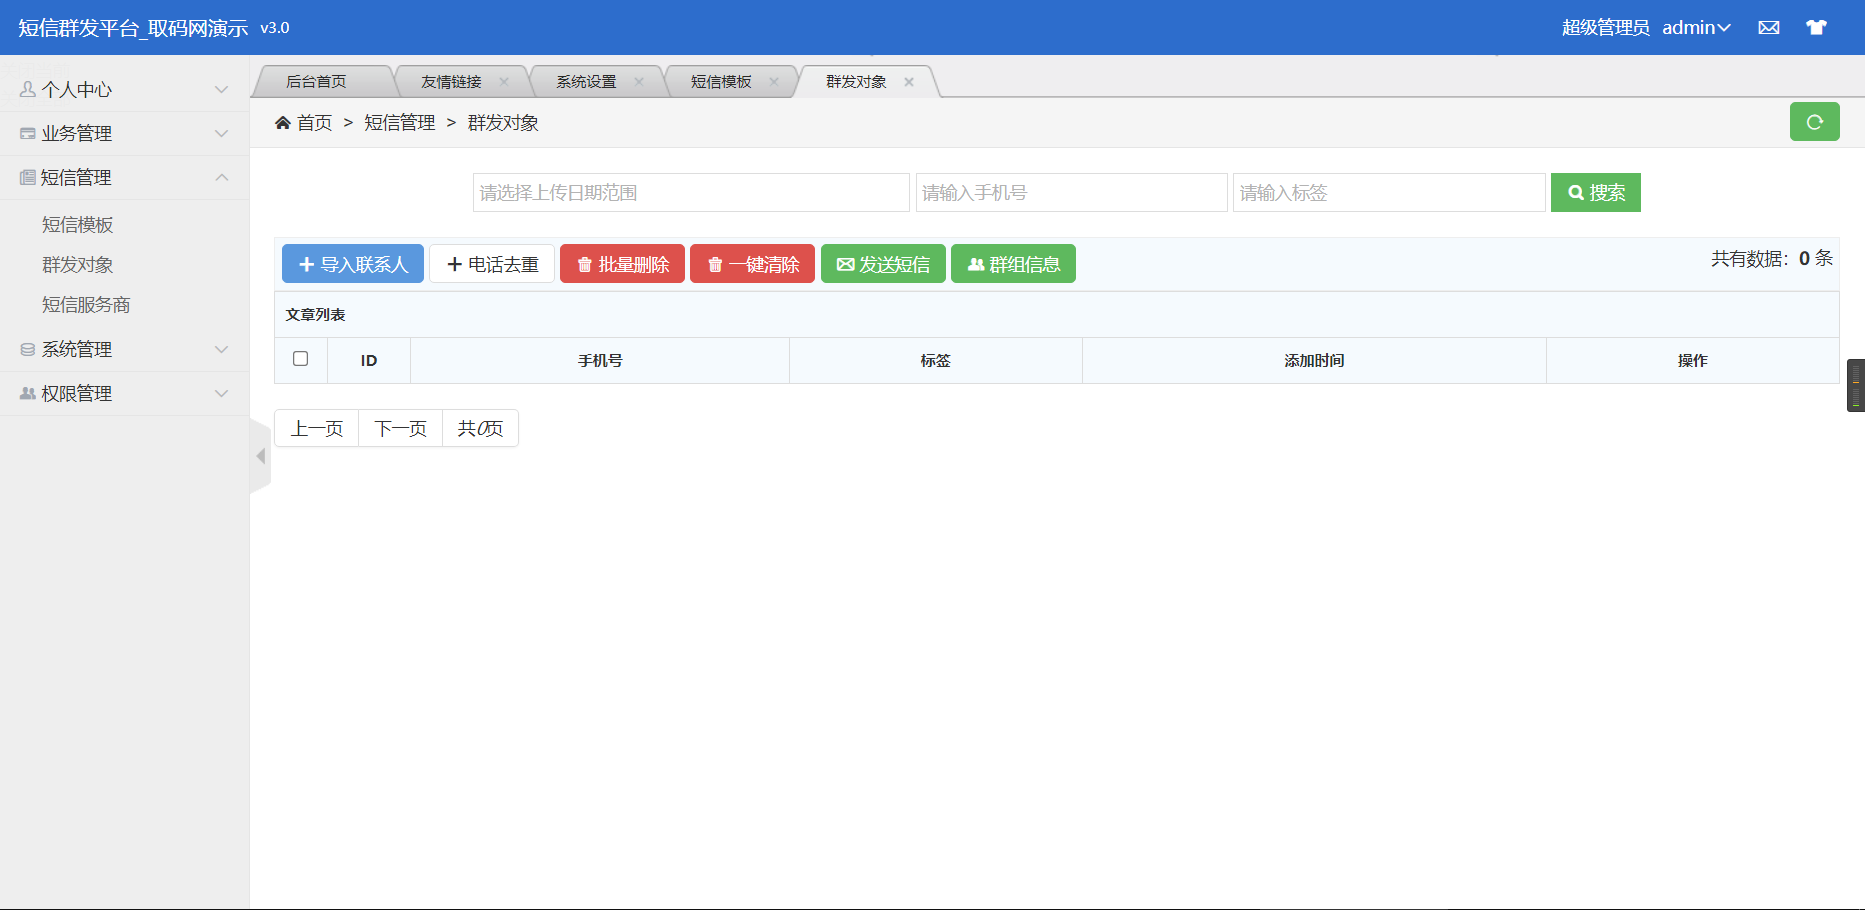Click the t-shirt theme icon
The width and height of the screenshot is (1865, 910).
click(1816, 28)
